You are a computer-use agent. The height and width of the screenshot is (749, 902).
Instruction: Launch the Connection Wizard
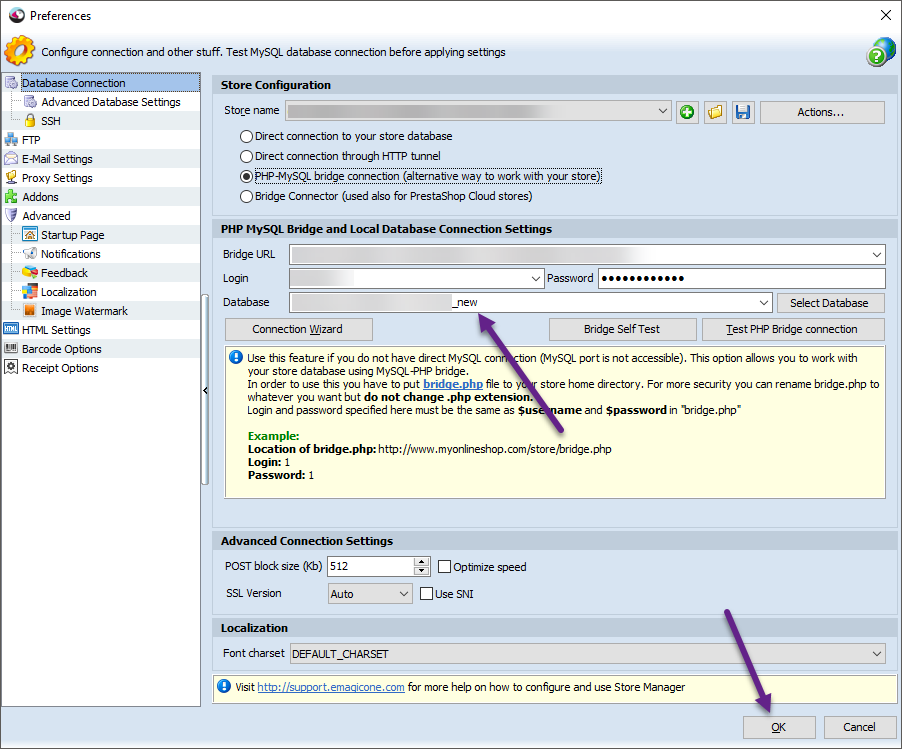299,329
